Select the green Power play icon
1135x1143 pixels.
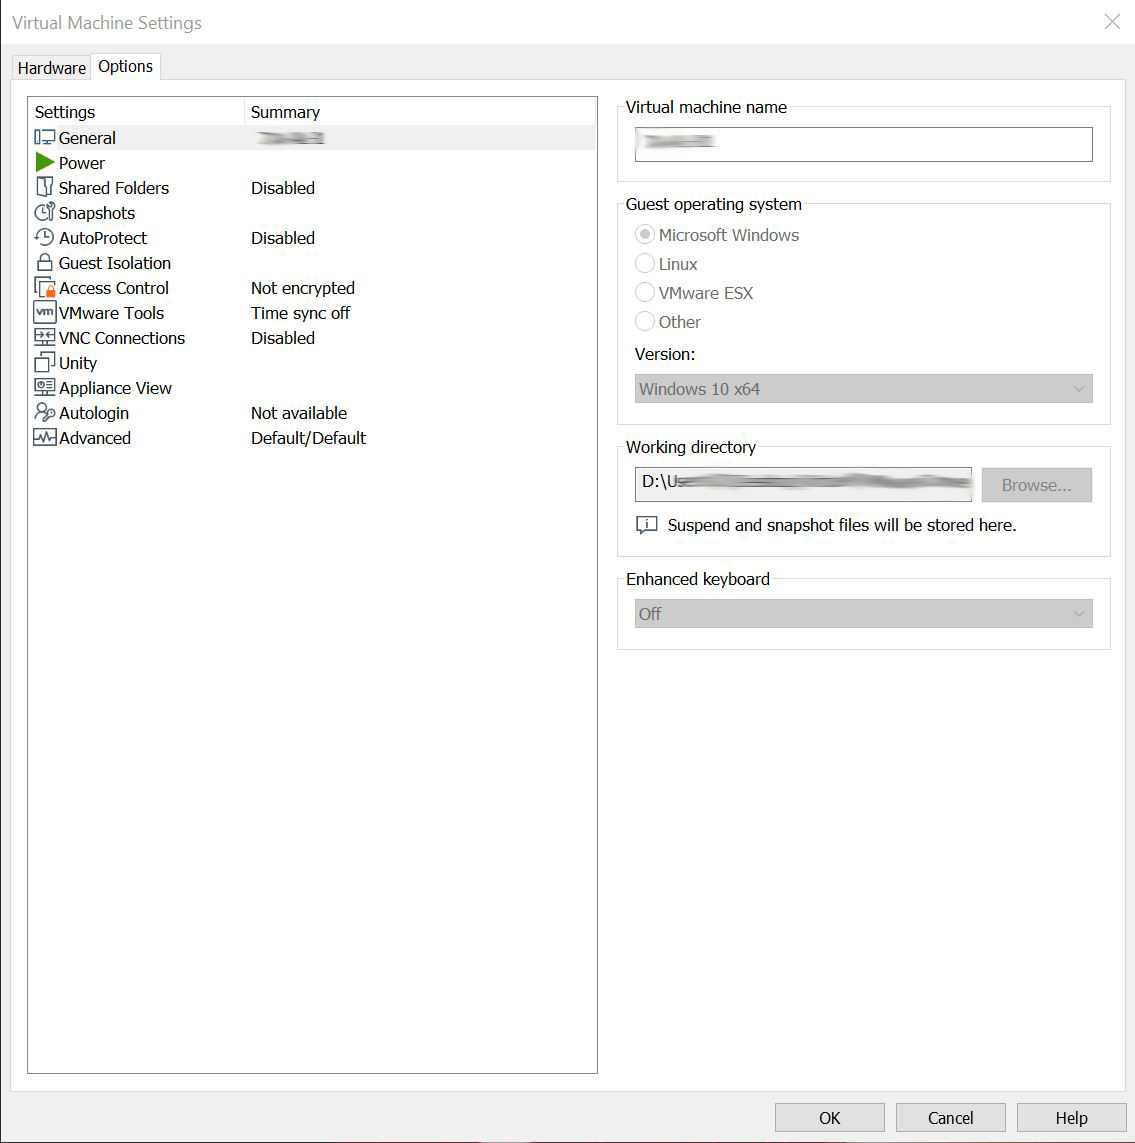(44, 163)
